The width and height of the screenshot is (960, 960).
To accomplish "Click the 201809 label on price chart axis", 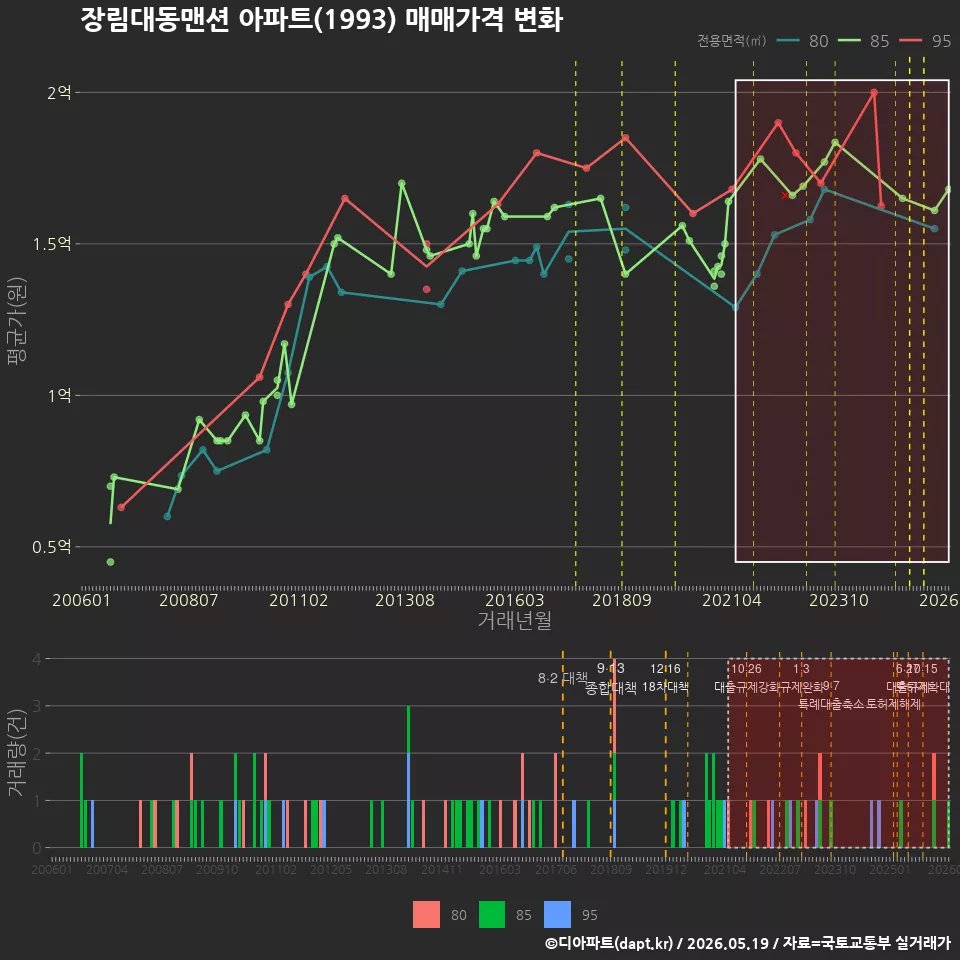I will click(x=621, y=600).
